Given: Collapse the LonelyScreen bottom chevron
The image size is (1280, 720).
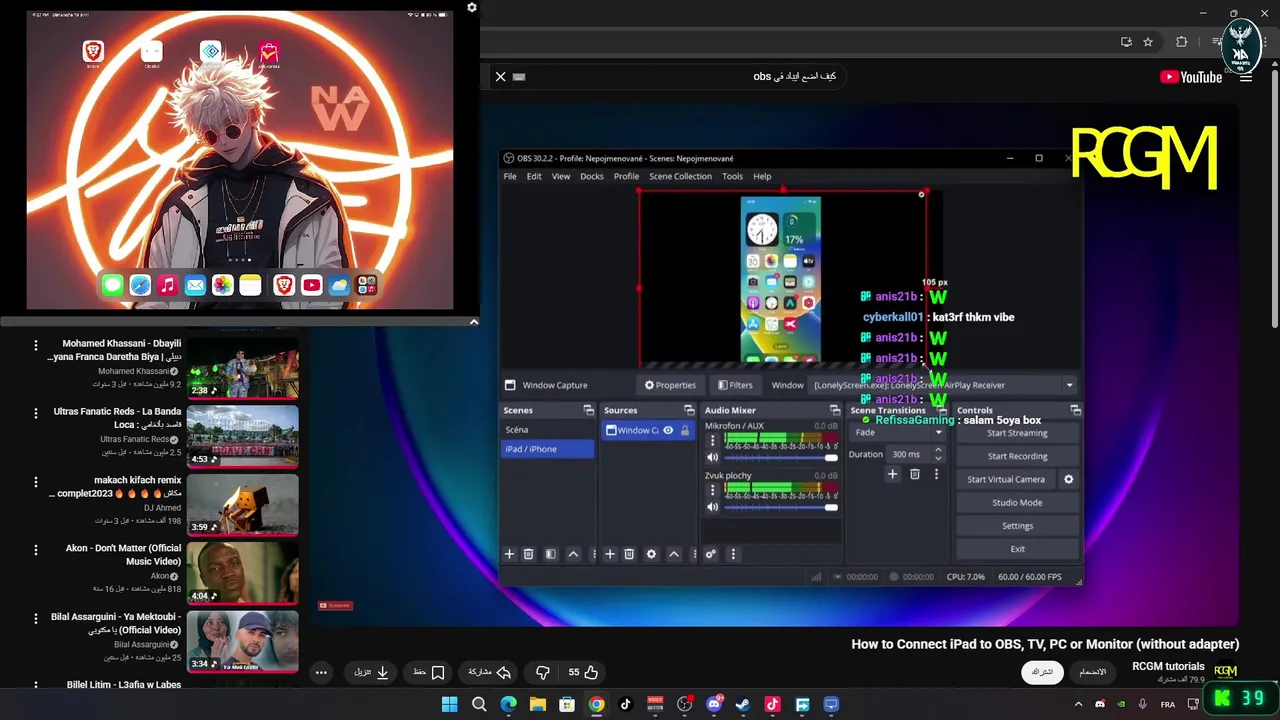Looking at the screenshot, I should pos(474,322).
